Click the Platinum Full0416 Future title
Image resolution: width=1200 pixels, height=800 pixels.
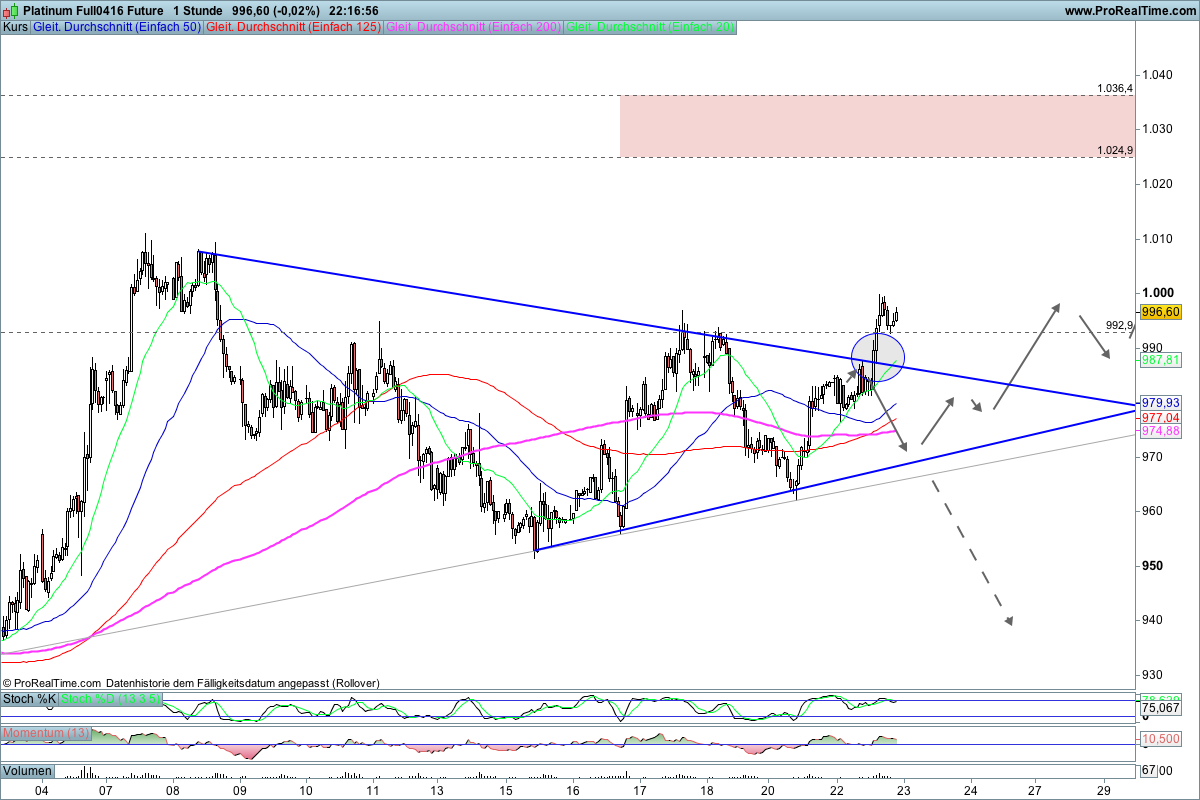tap(94, 10)
